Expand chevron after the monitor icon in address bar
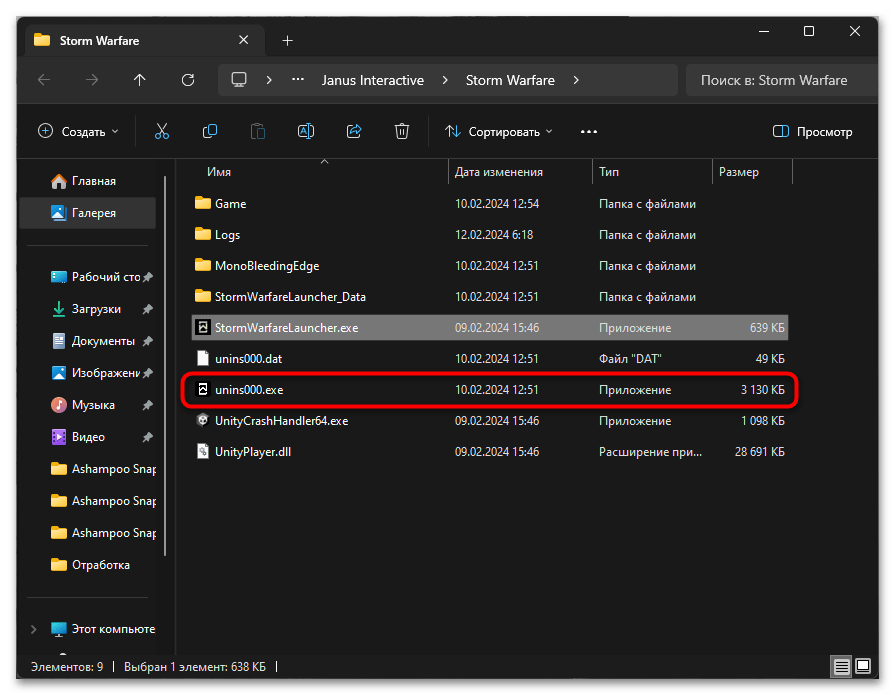The image size is (895, 695). [x=269, y=80]
